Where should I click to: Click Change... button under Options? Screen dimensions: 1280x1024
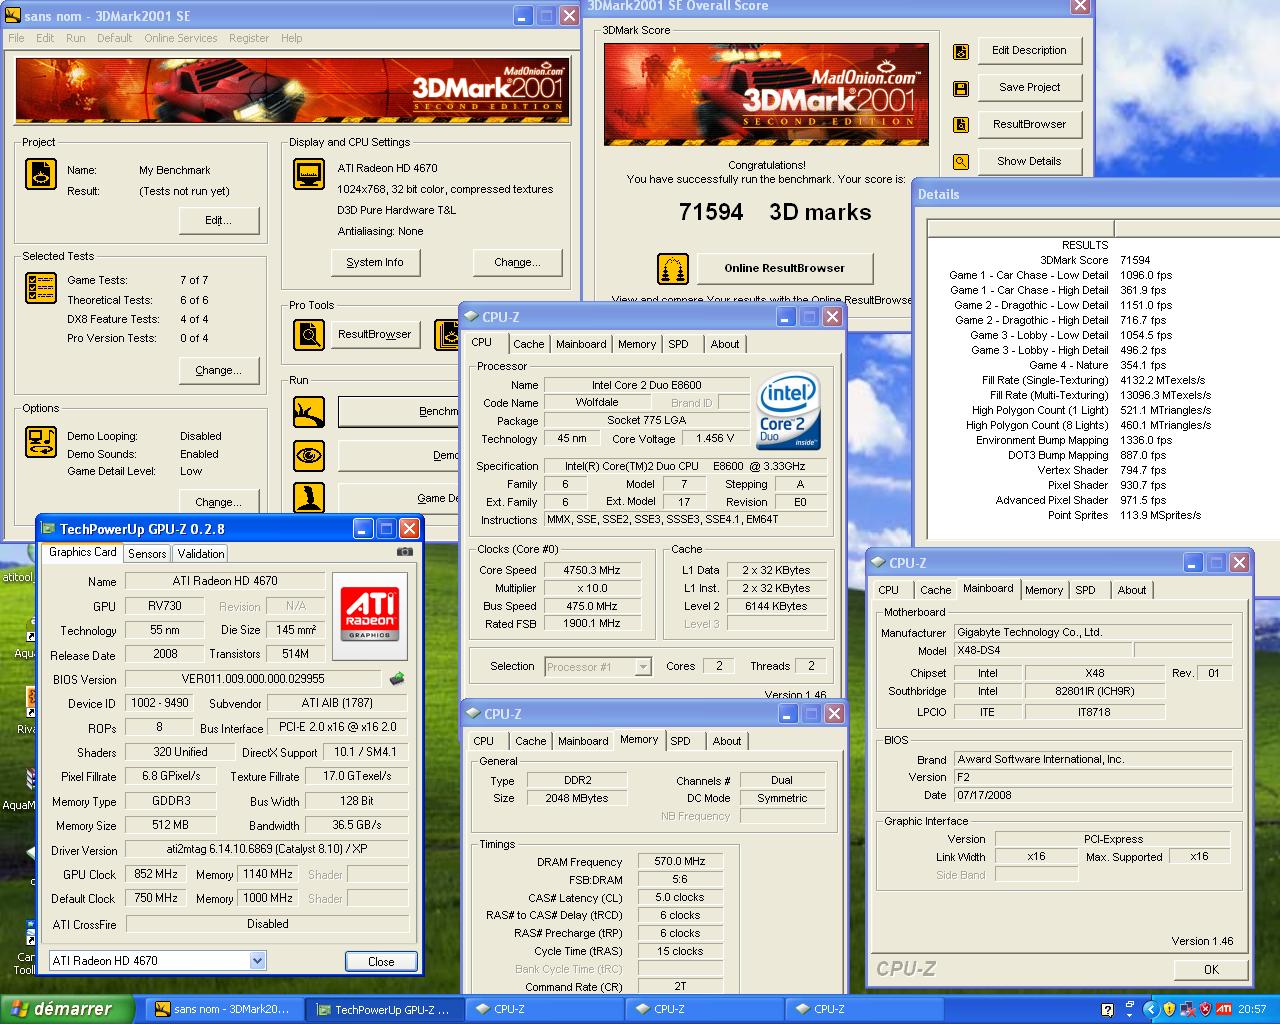[218, 501]
